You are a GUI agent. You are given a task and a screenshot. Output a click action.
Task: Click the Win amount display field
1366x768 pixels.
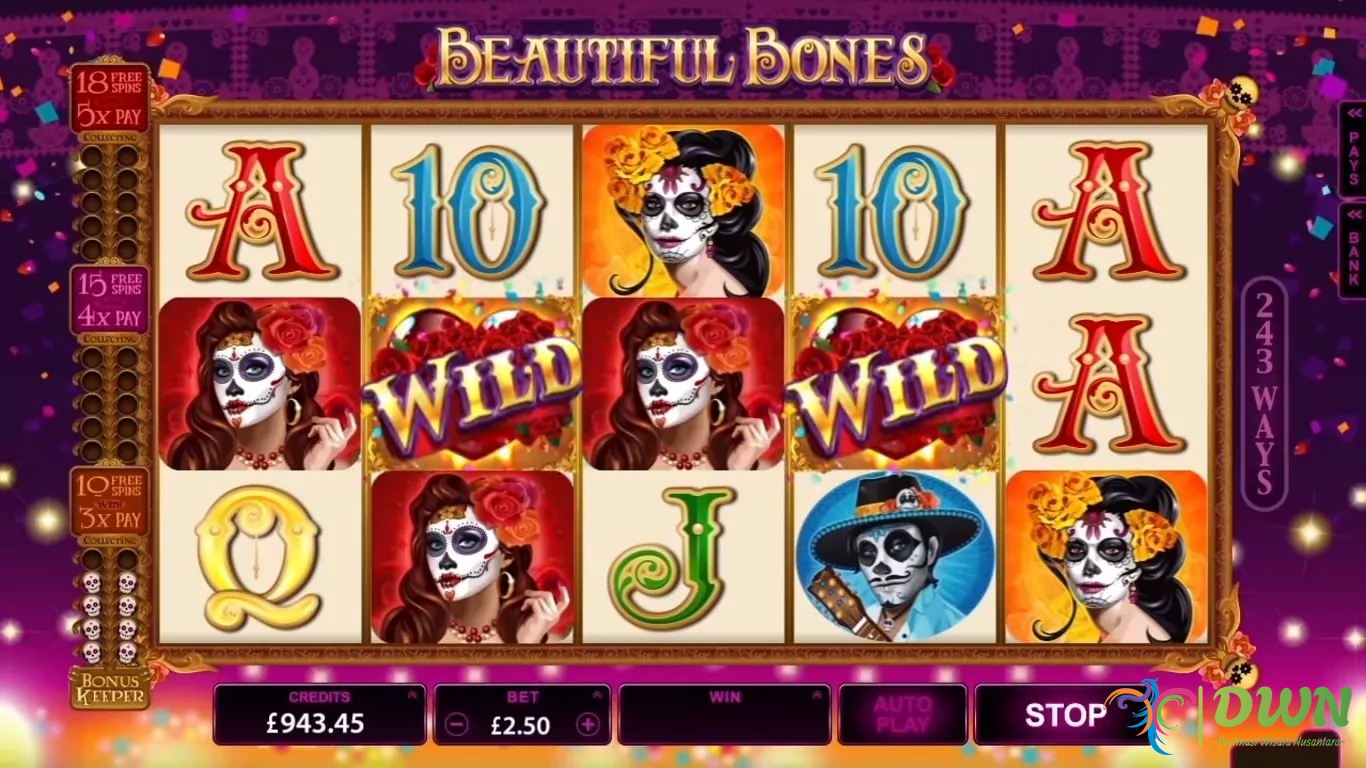point(725,714)
